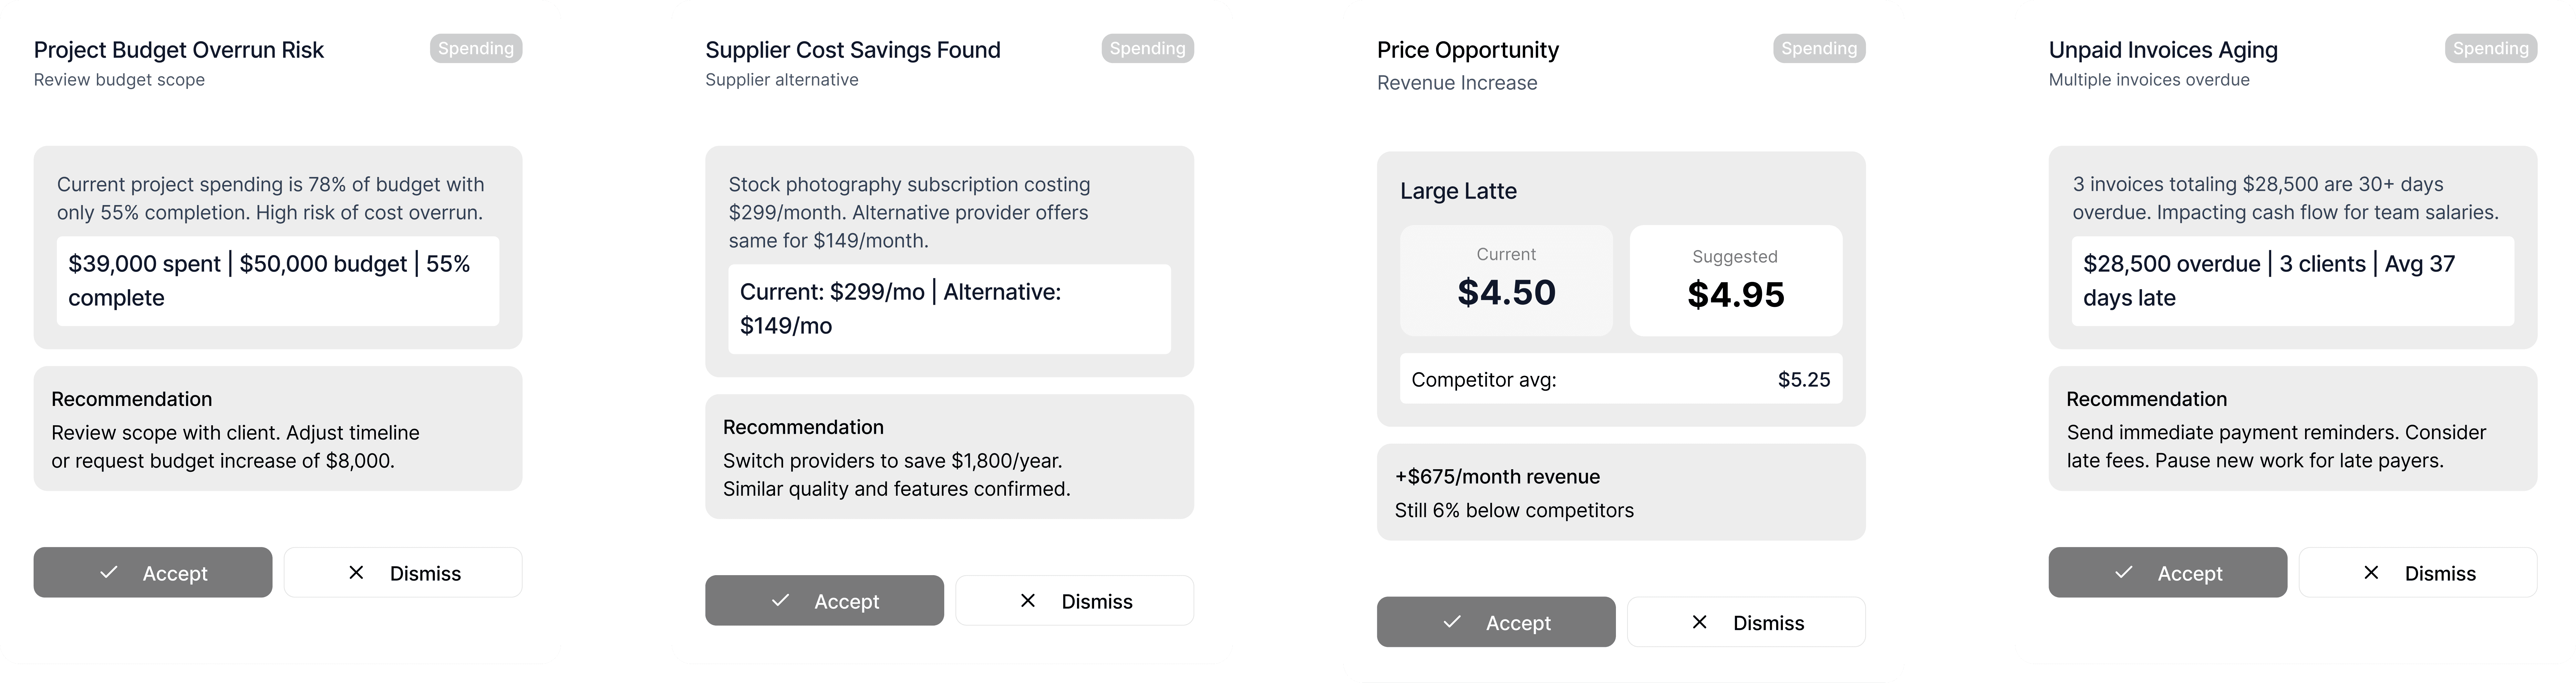This screenshot has height=683, width=2576.
Task: Open the Supplier Cost Savings Found title
Action: 853,50
